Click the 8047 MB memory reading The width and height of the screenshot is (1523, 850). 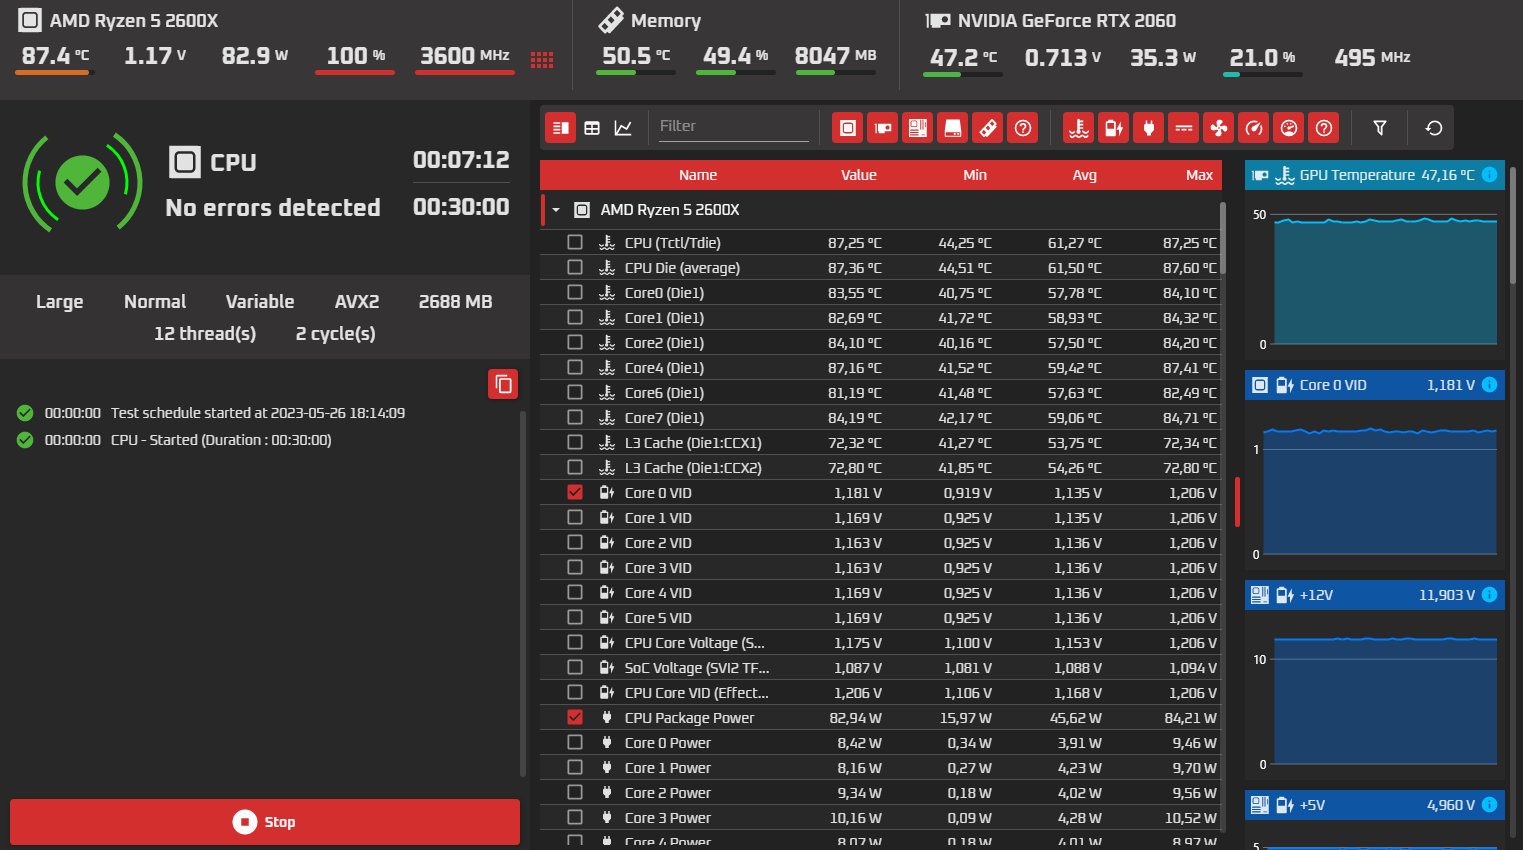[x=836, y=56]
